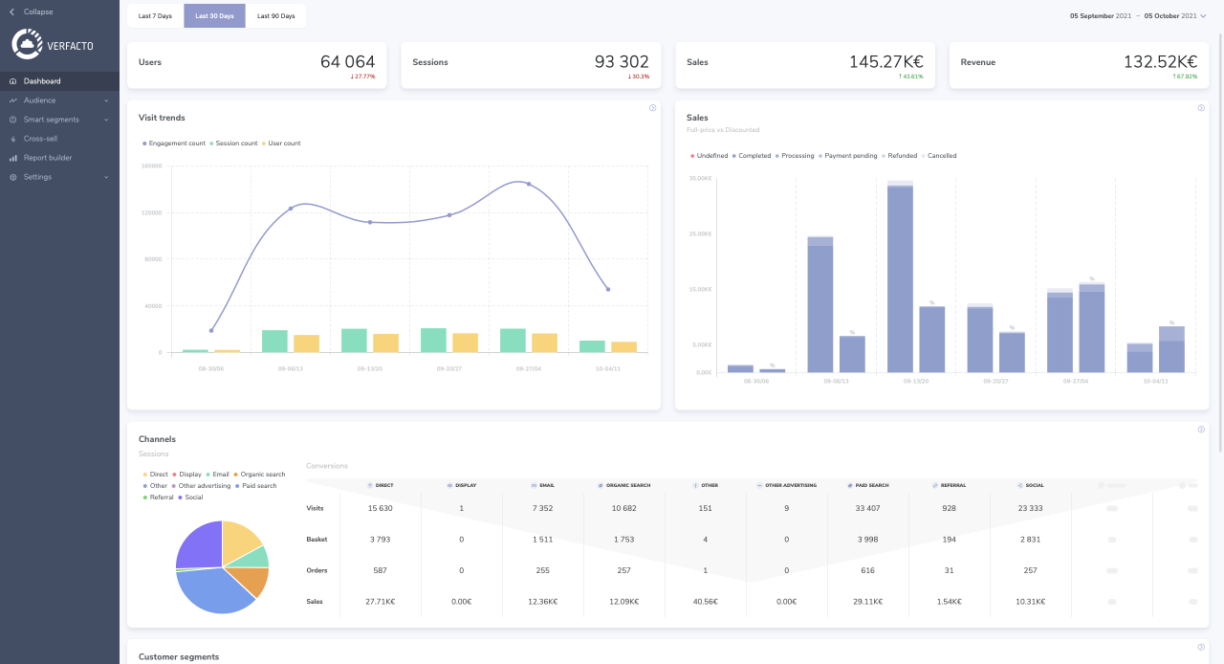Click the 05 September start date
Screen dimensions: 1224x664
click(x=1101, y=16)
